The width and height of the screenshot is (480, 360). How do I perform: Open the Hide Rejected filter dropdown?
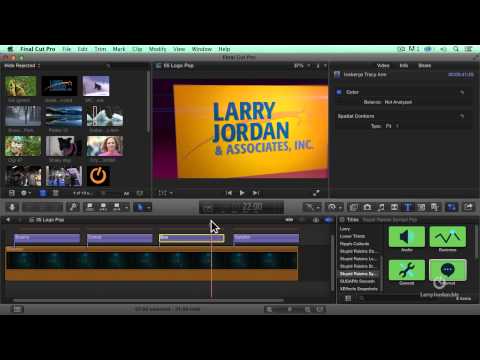(x=22, y=66)
